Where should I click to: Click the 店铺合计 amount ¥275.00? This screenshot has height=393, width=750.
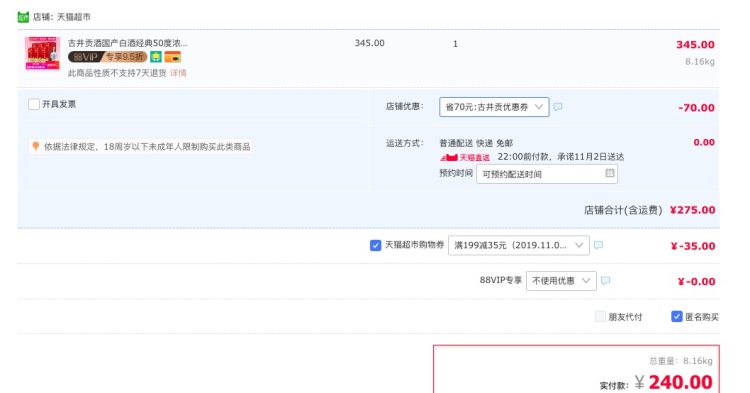click(x=693, y=210)
